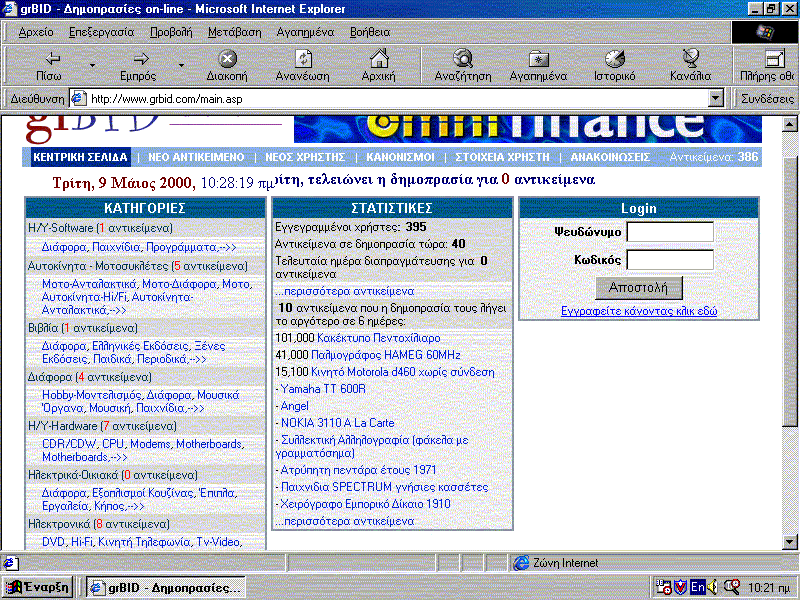Open the Μετάβαση menu
Image resolution: width=800 pixels, height=600 pixels.
[x=234, y=32]
